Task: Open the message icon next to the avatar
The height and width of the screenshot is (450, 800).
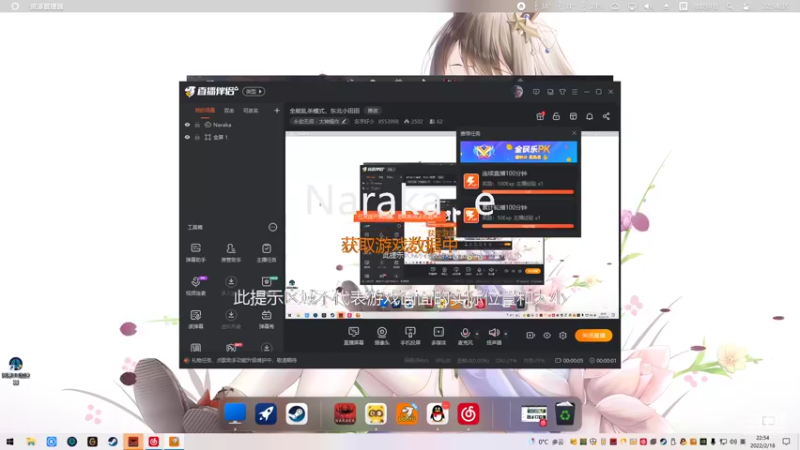Action: 536,92
